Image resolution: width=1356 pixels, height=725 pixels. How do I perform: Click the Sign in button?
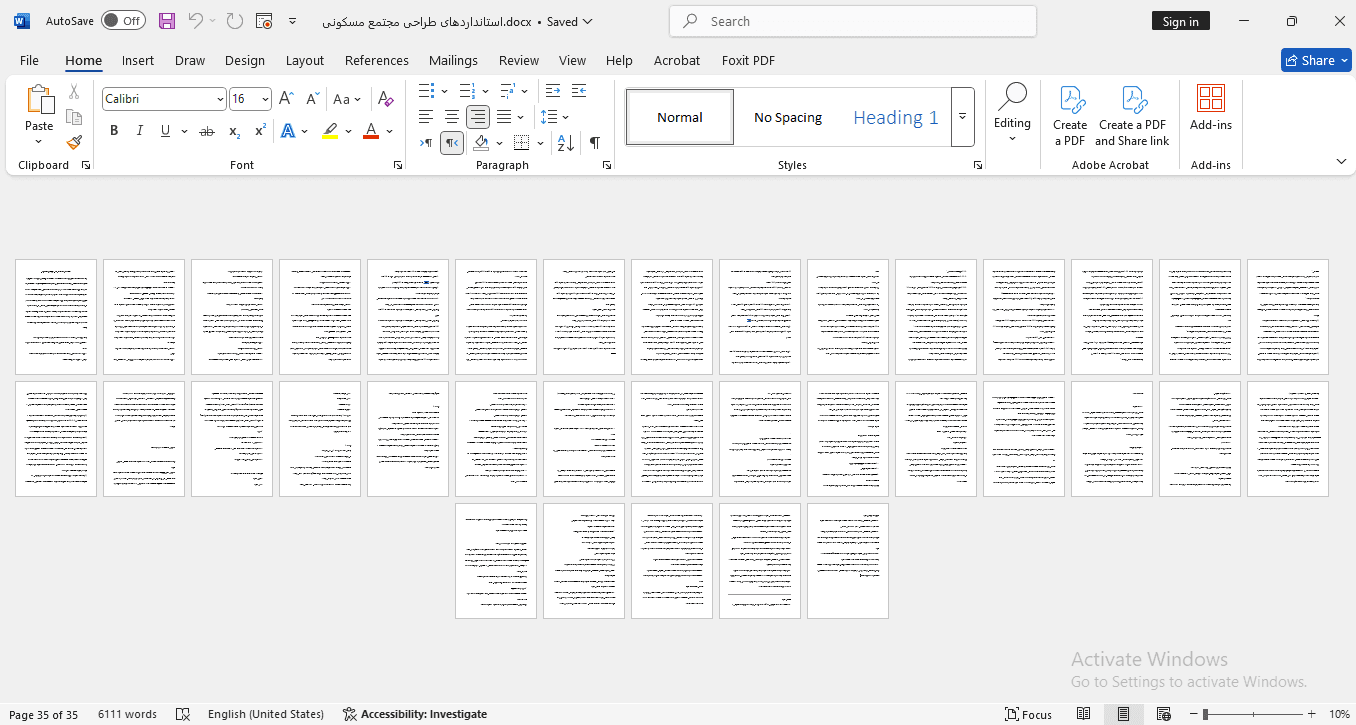click(x=1181, y=21)
